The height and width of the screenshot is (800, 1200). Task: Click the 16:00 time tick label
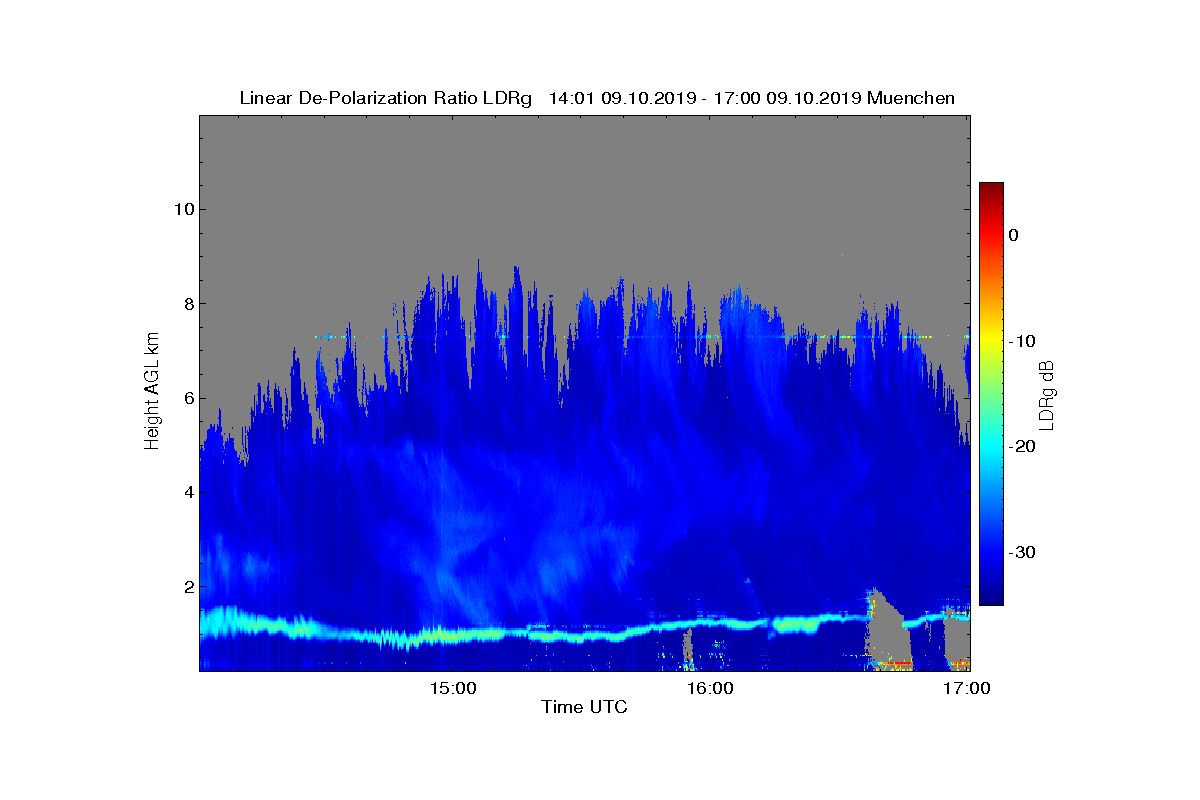coord(710,688)
